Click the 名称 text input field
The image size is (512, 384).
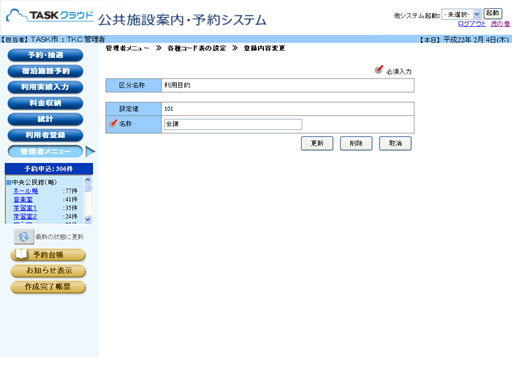point(233,124)
